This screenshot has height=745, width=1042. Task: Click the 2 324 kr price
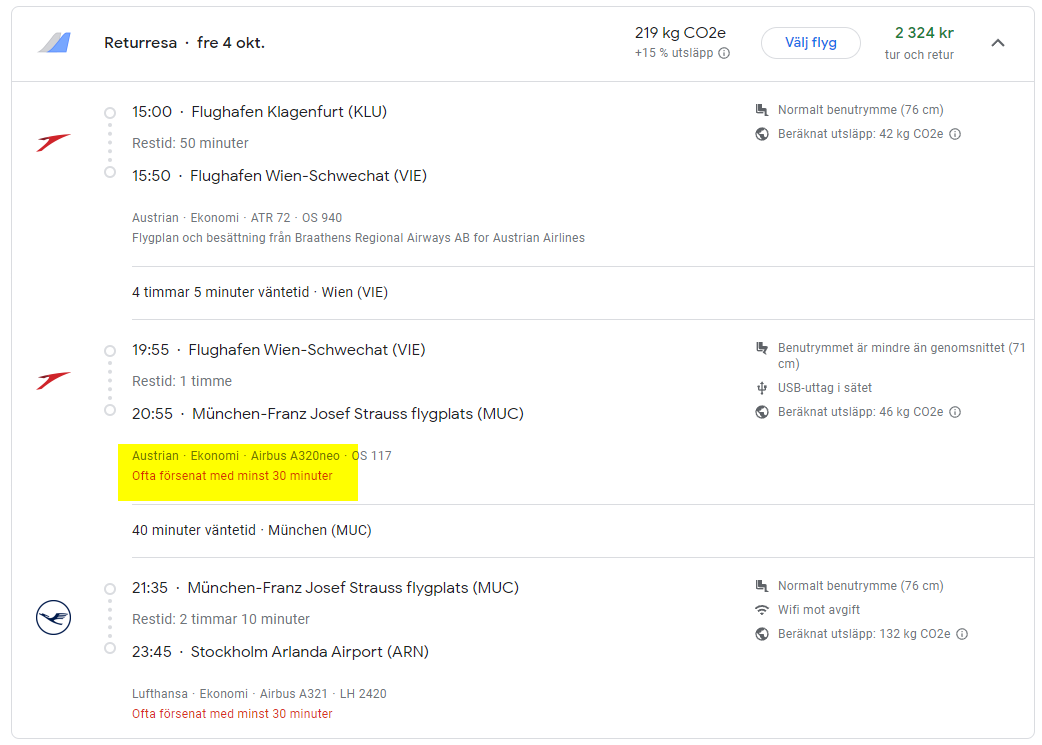924,33
